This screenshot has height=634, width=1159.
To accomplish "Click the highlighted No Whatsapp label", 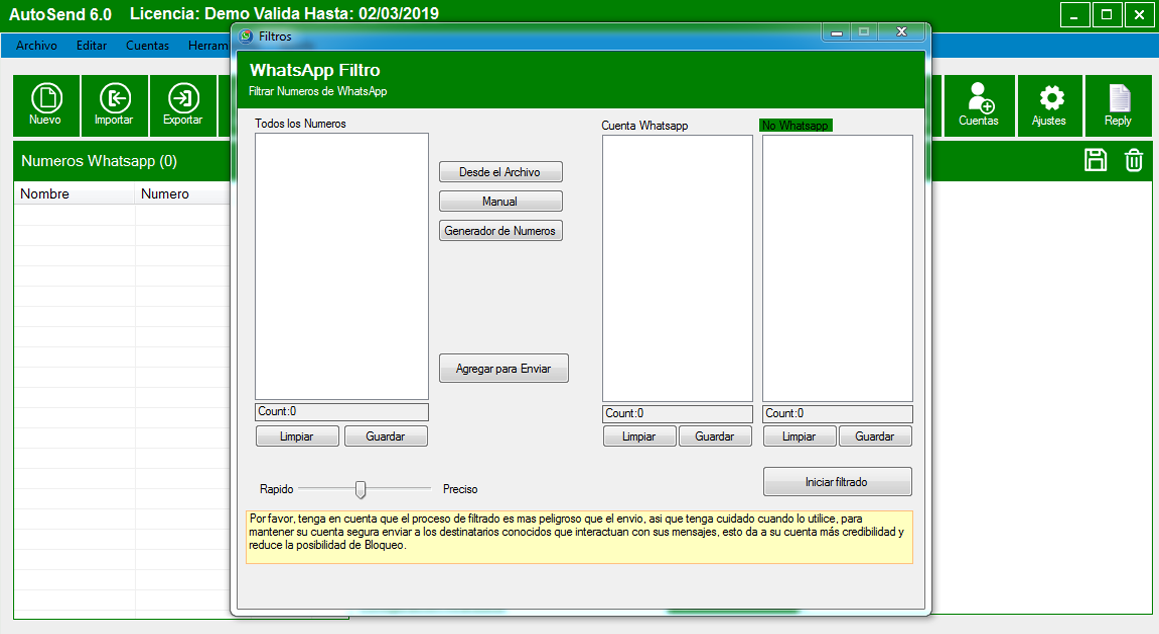I will pos(796,126).
